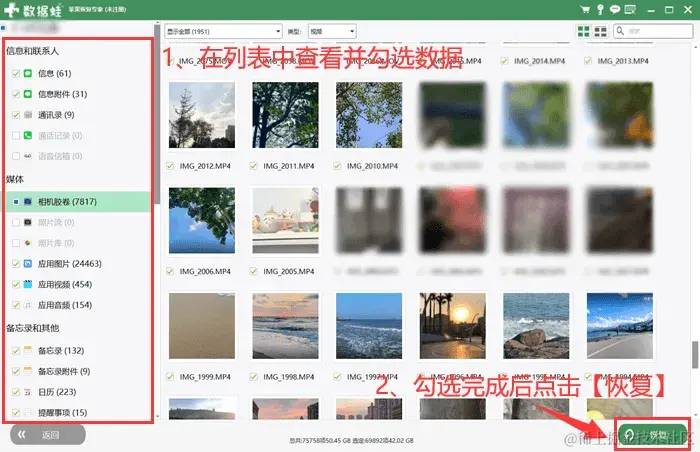Click the 备忘录和其他 section heading
This screenshot has width=700, height=452.
click(x=32, y=328)
